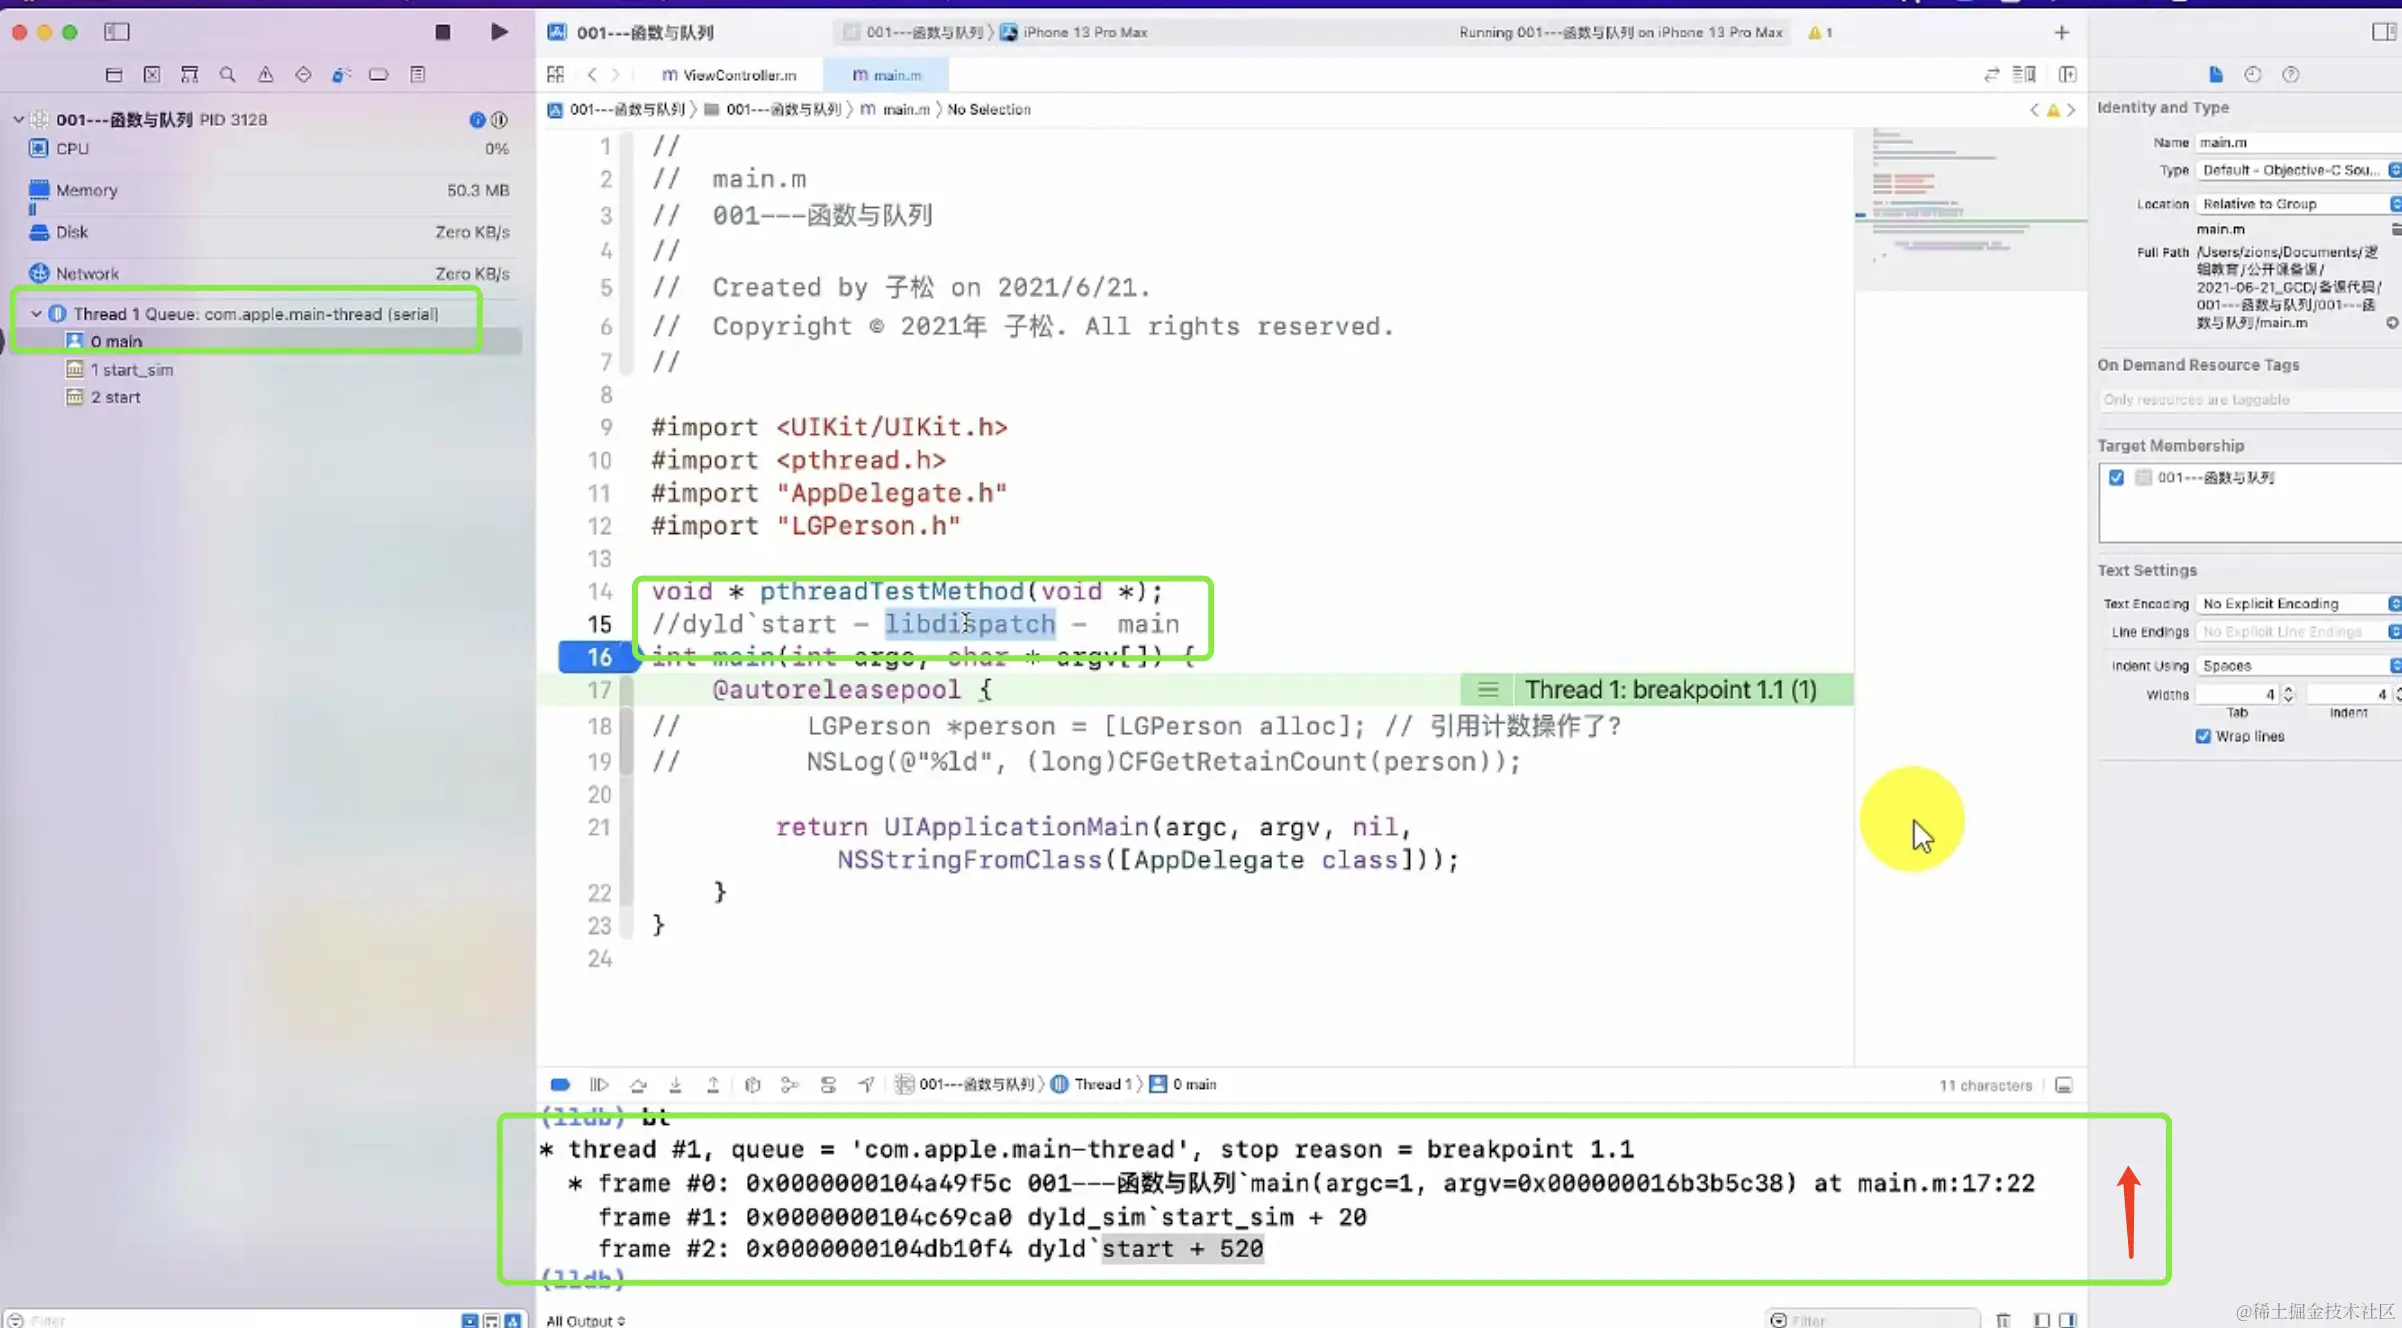Toggle the breakpoint on line 16

point(599,657)
